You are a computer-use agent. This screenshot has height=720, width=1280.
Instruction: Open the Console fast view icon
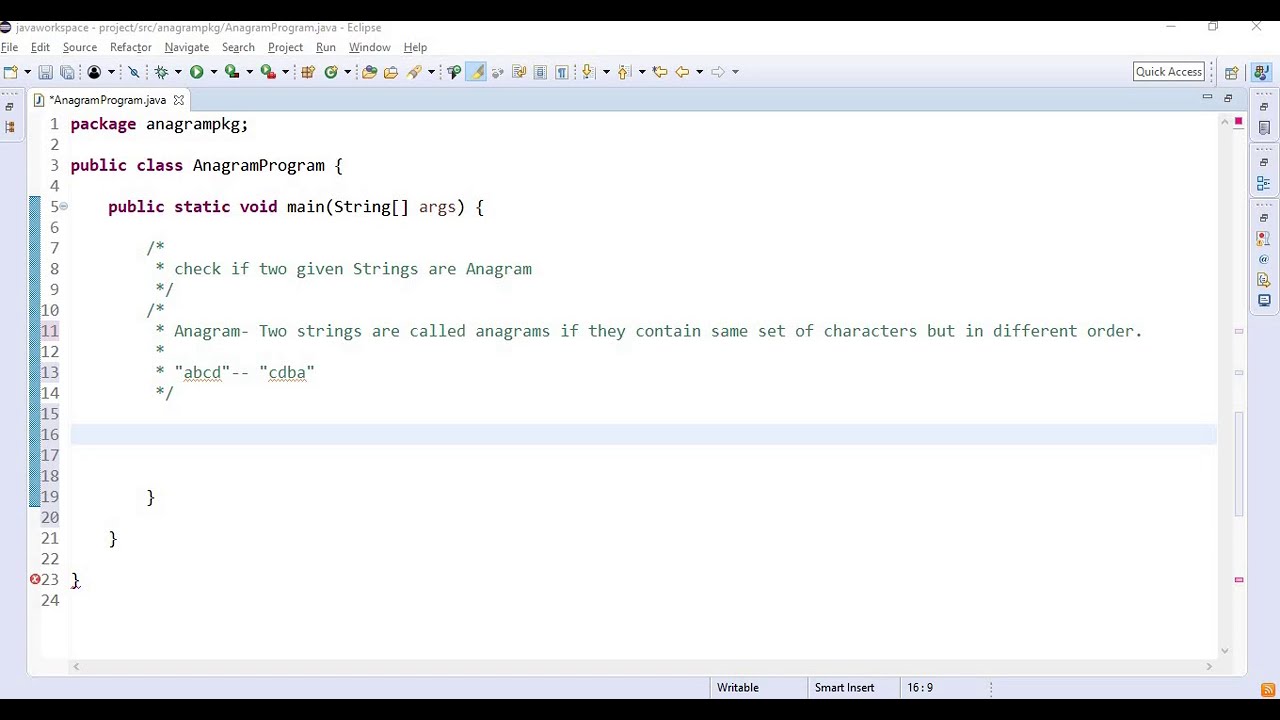1264,300
